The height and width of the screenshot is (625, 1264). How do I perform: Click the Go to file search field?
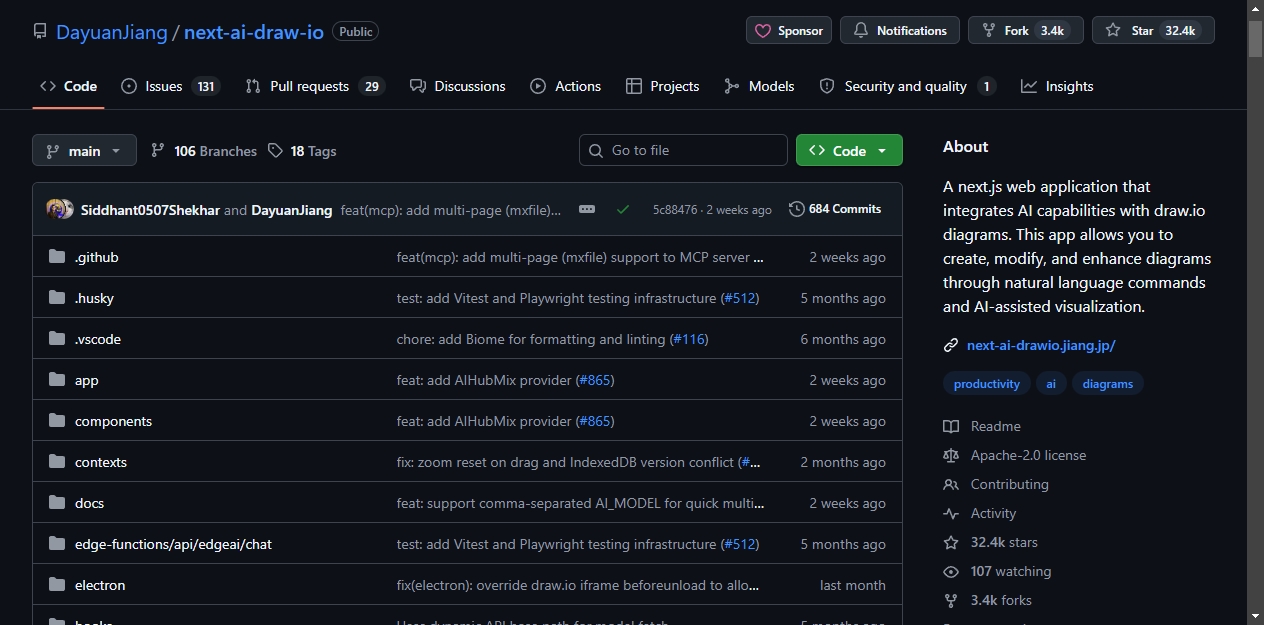coord(683,150)
